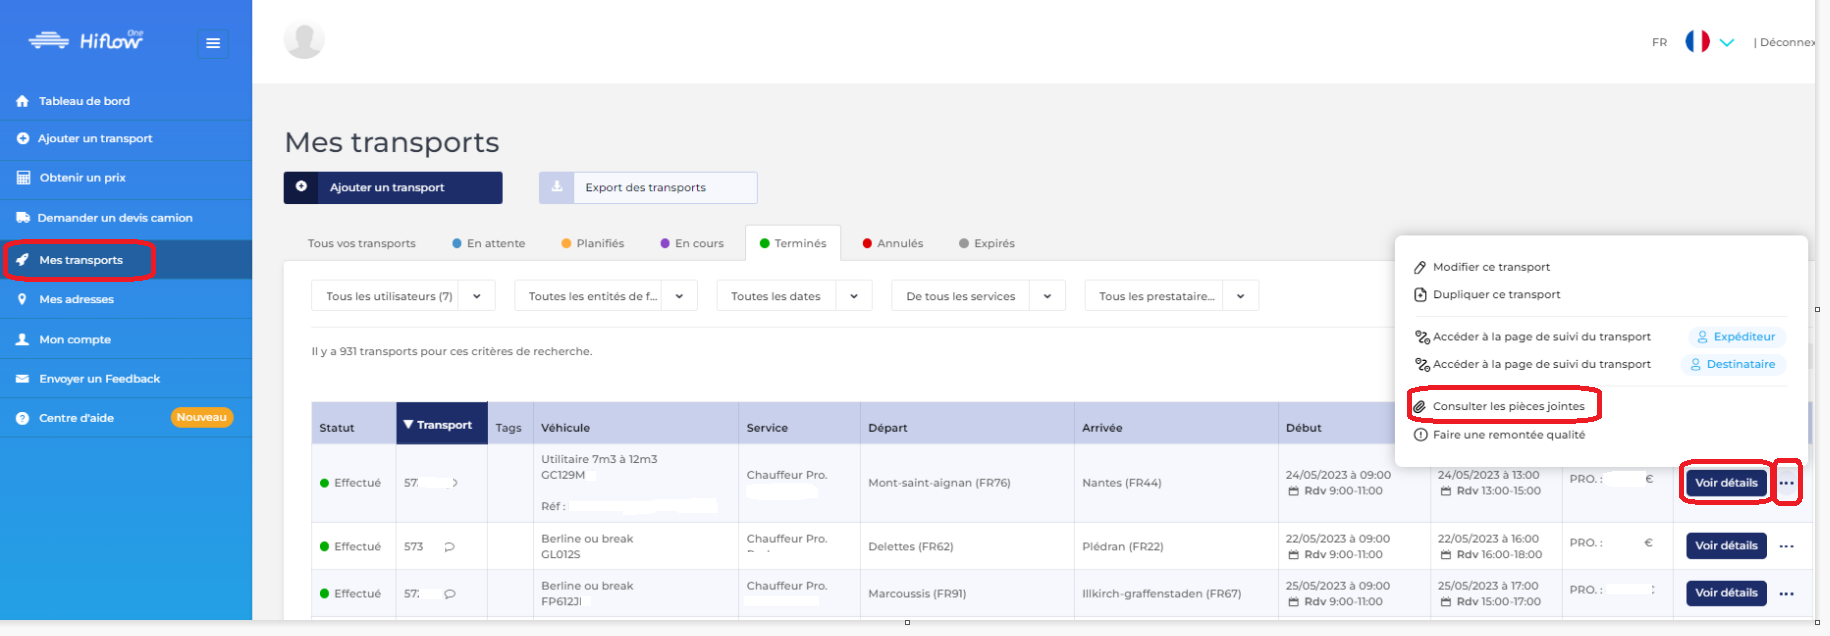The width and height of the screenshot is (1830, 636).
Task: Go to Mes transports in sidebar
Action: coord(126,260)
